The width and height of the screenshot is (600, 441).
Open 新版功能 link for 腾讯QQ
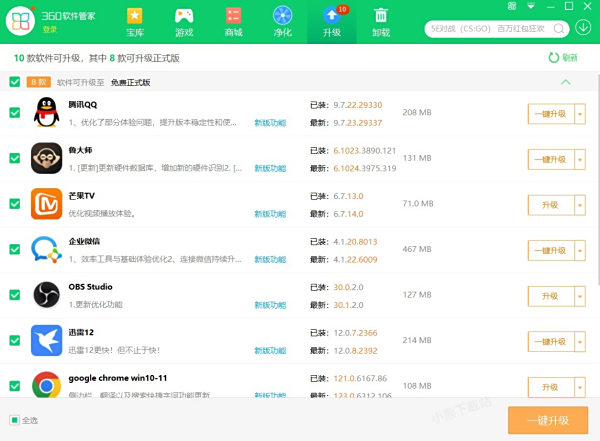(270, 123)
